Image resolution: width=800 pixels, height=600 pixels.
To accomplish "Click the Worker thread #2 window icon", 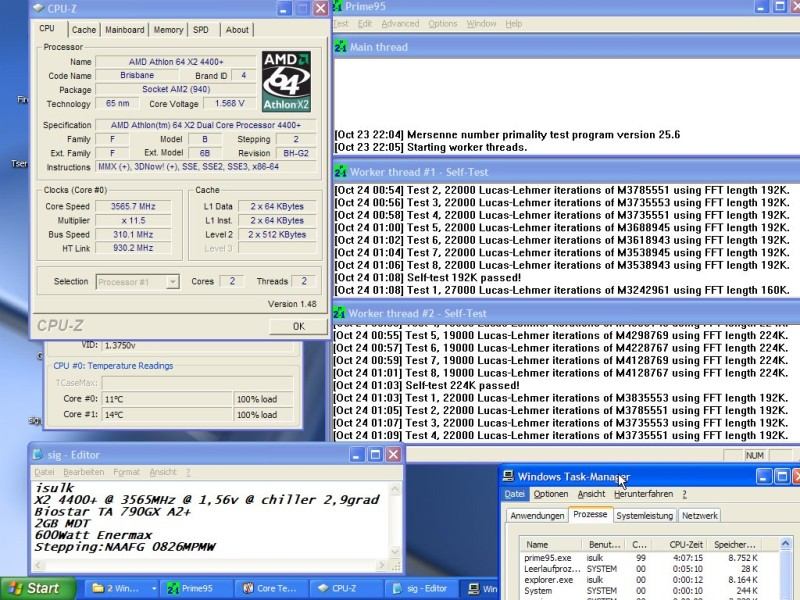I will (339, 313).
